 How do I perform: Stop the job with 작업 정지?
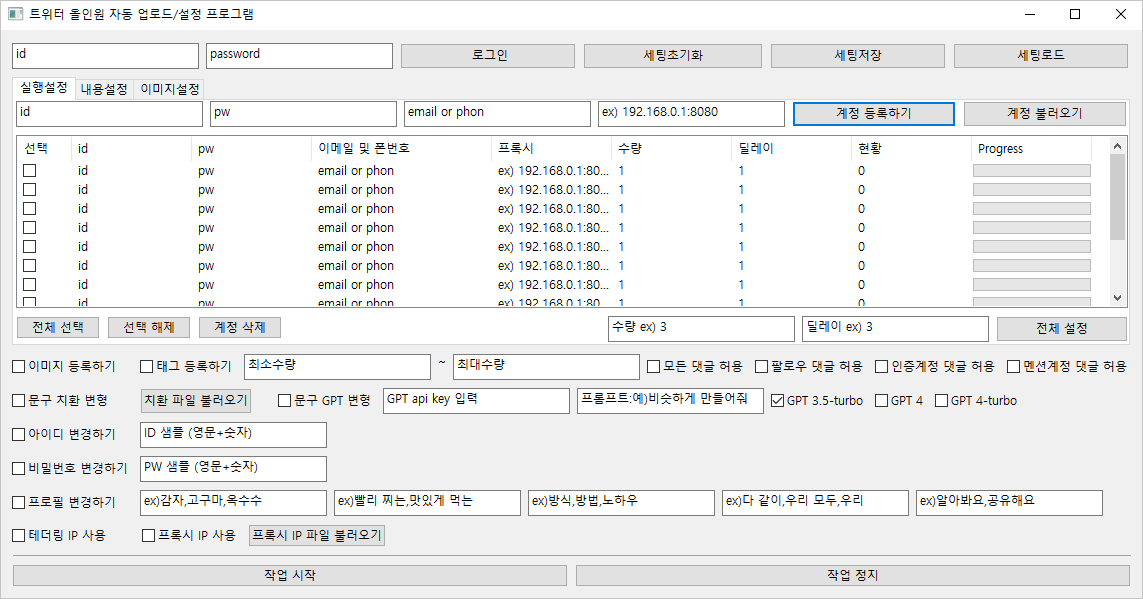tap(853, 576)
